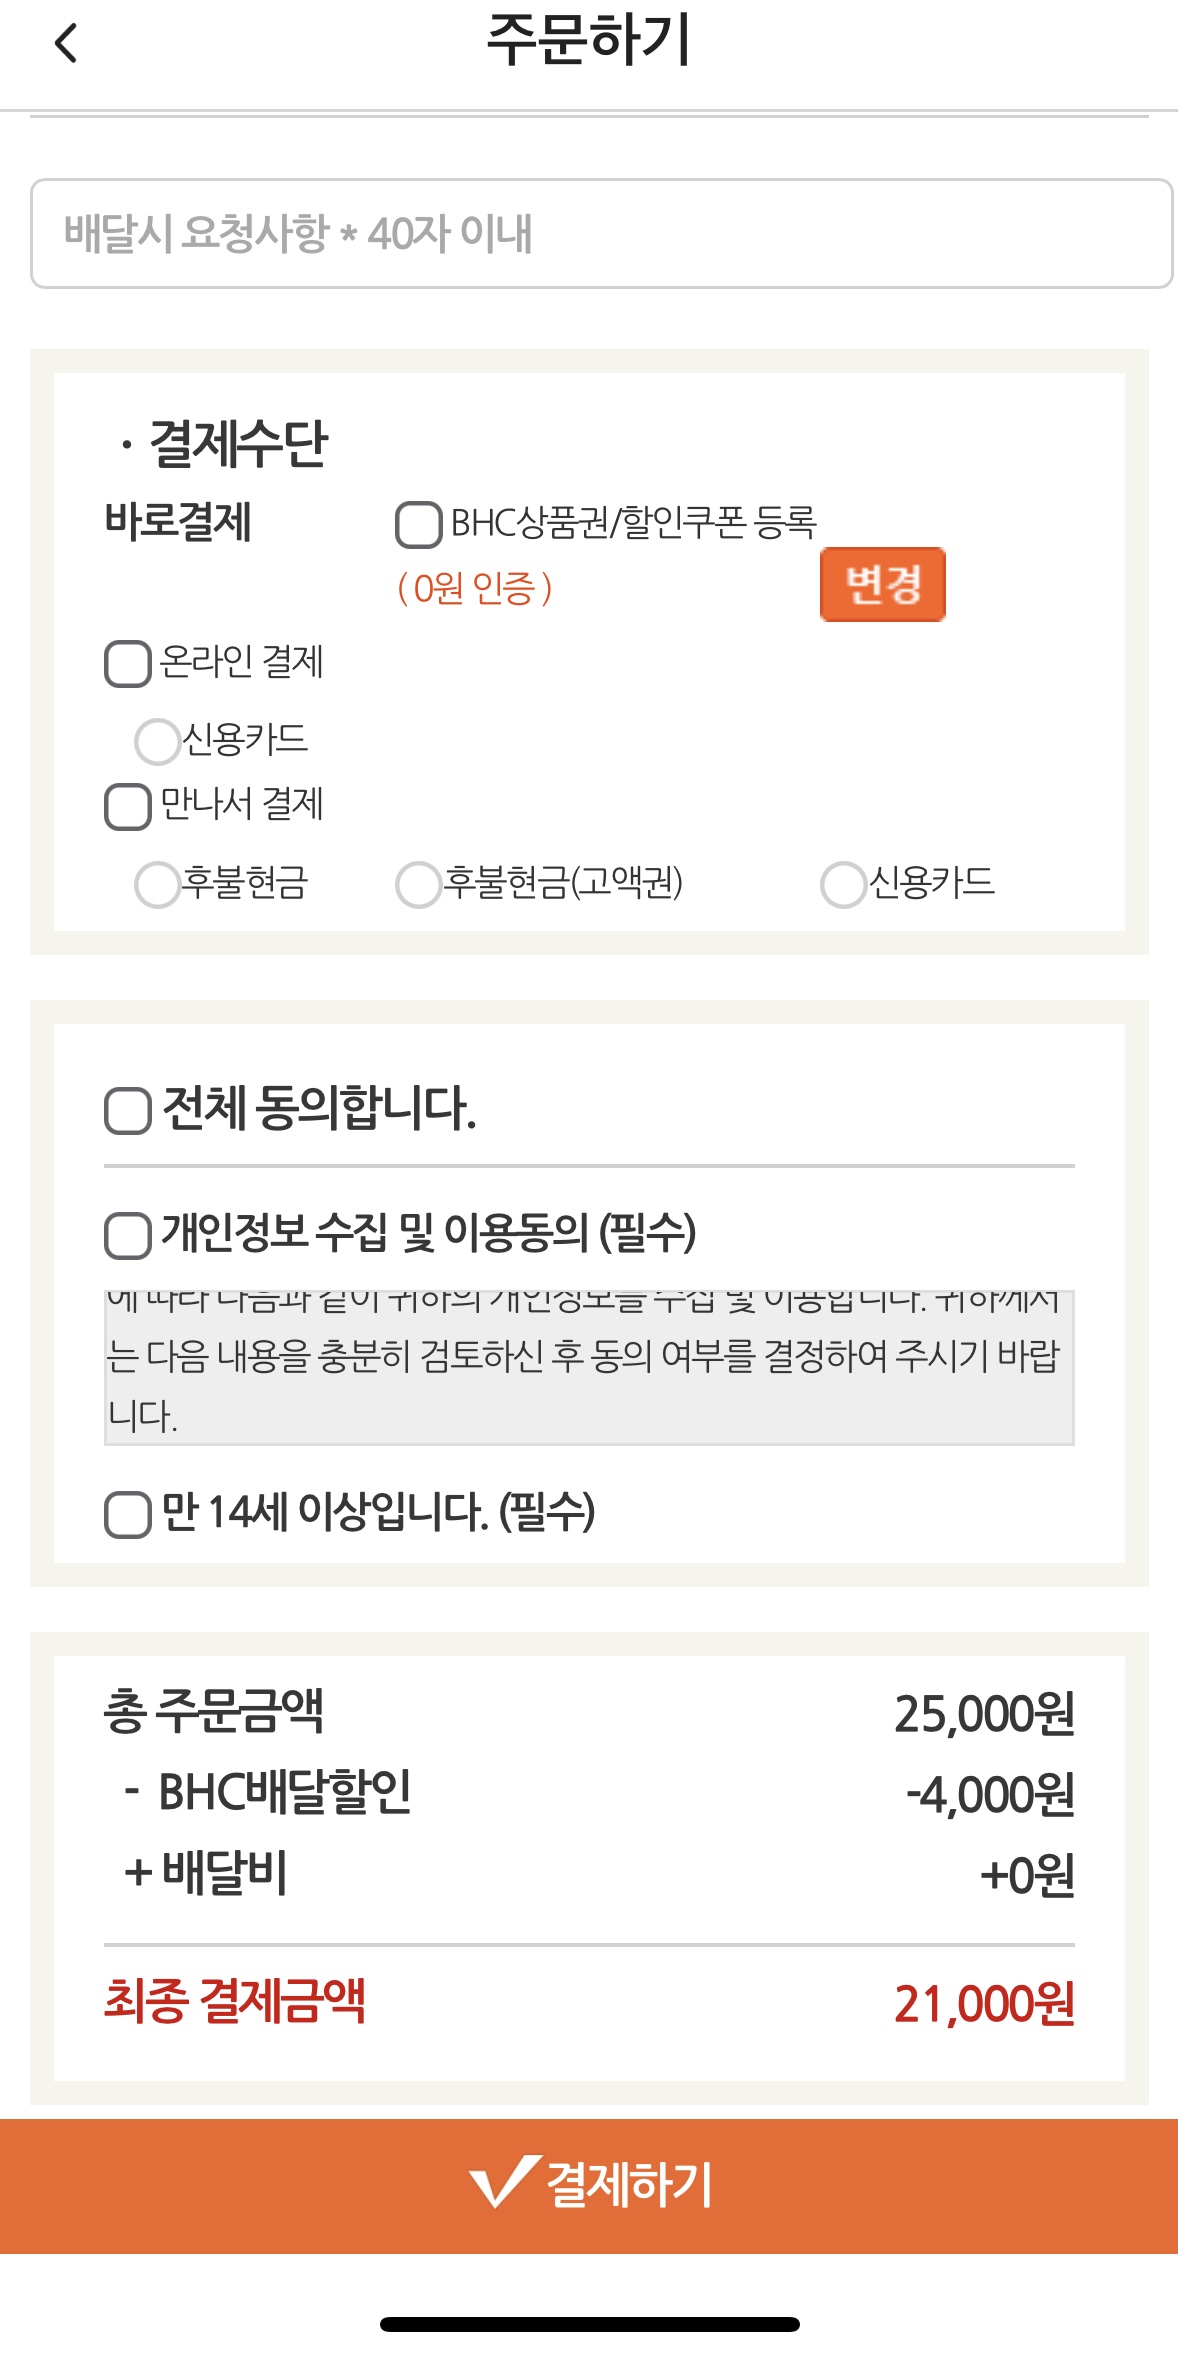
Task: Tap the home indicator bar
Action: 589,2324
